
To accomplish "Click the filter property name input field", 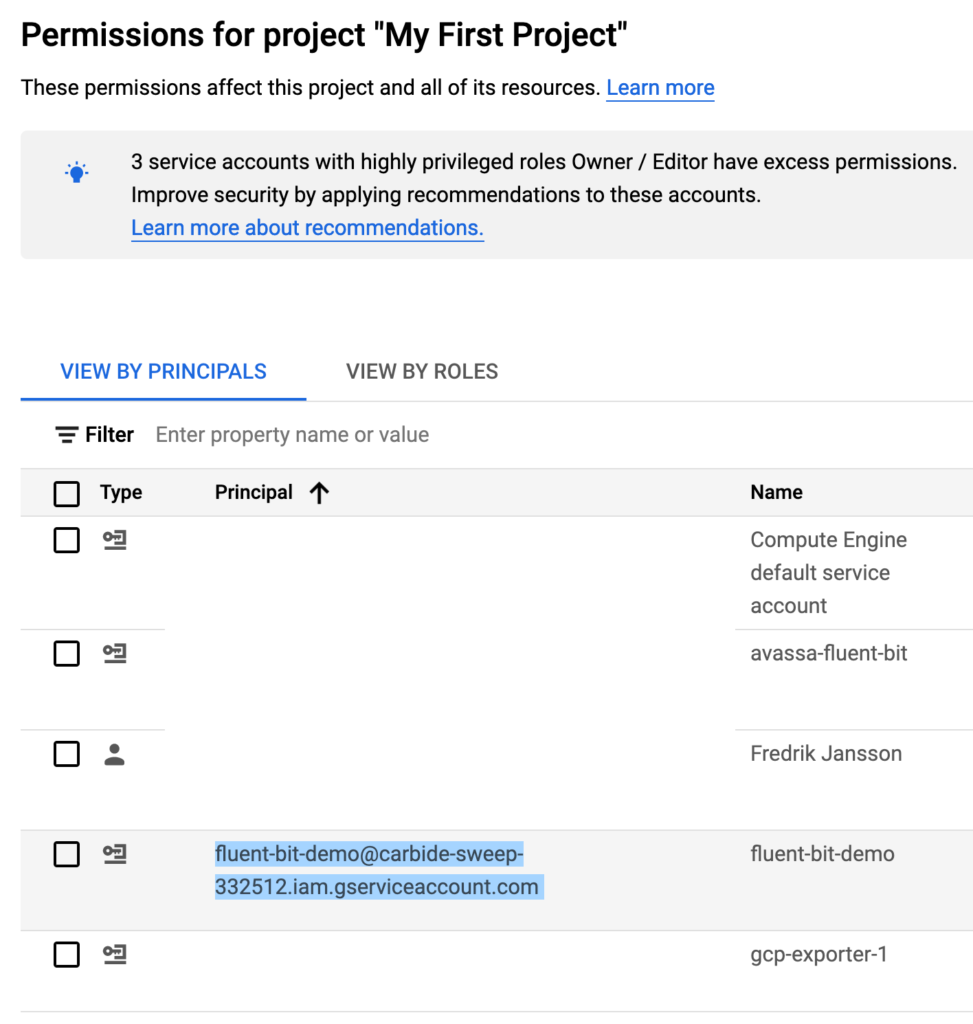I will [400, 435].
